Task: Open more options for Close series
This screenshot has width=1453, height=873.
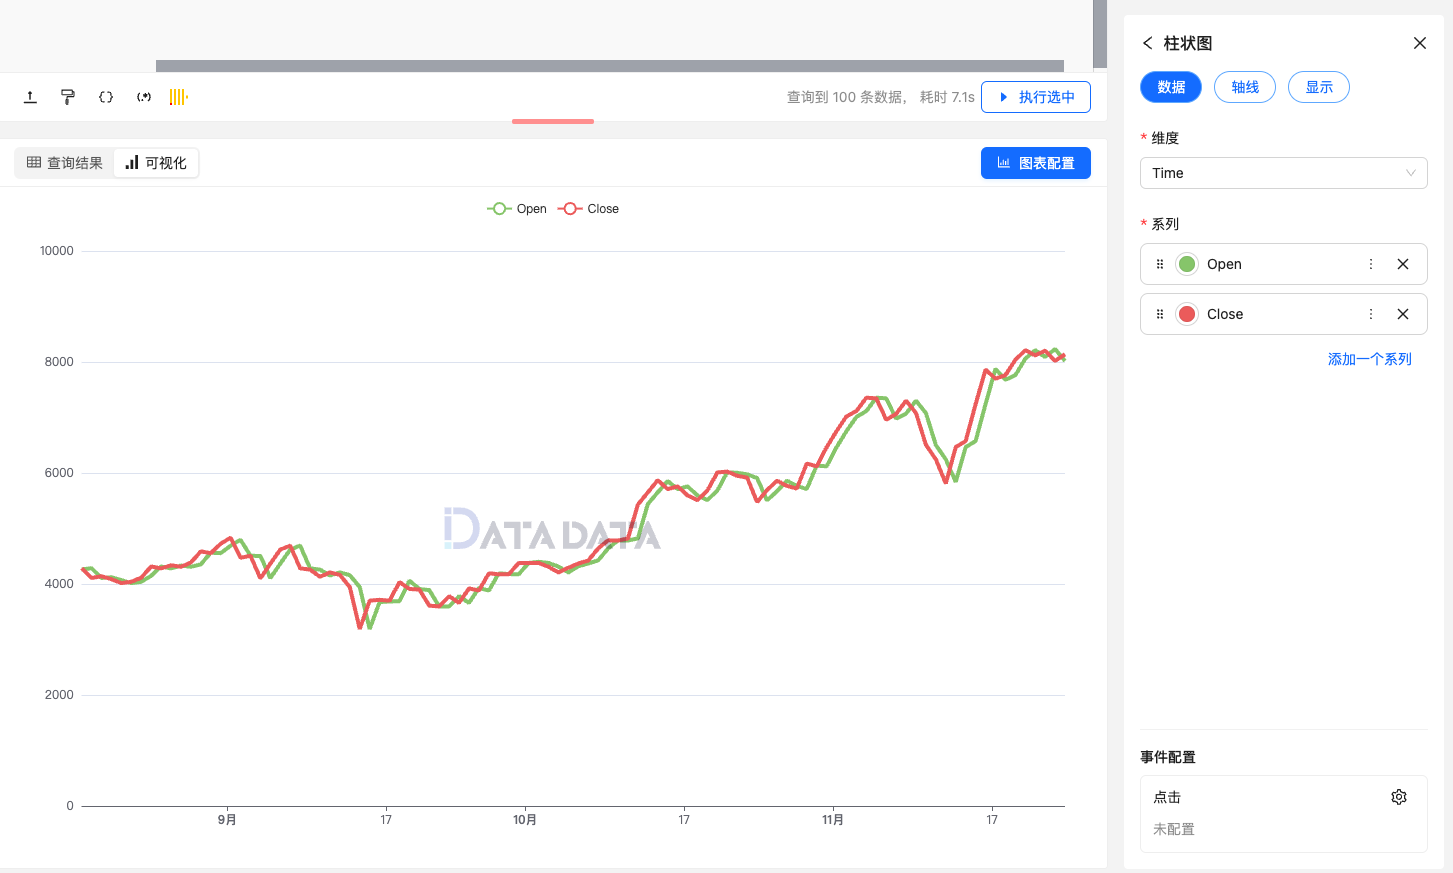Action: point(1371,314)
